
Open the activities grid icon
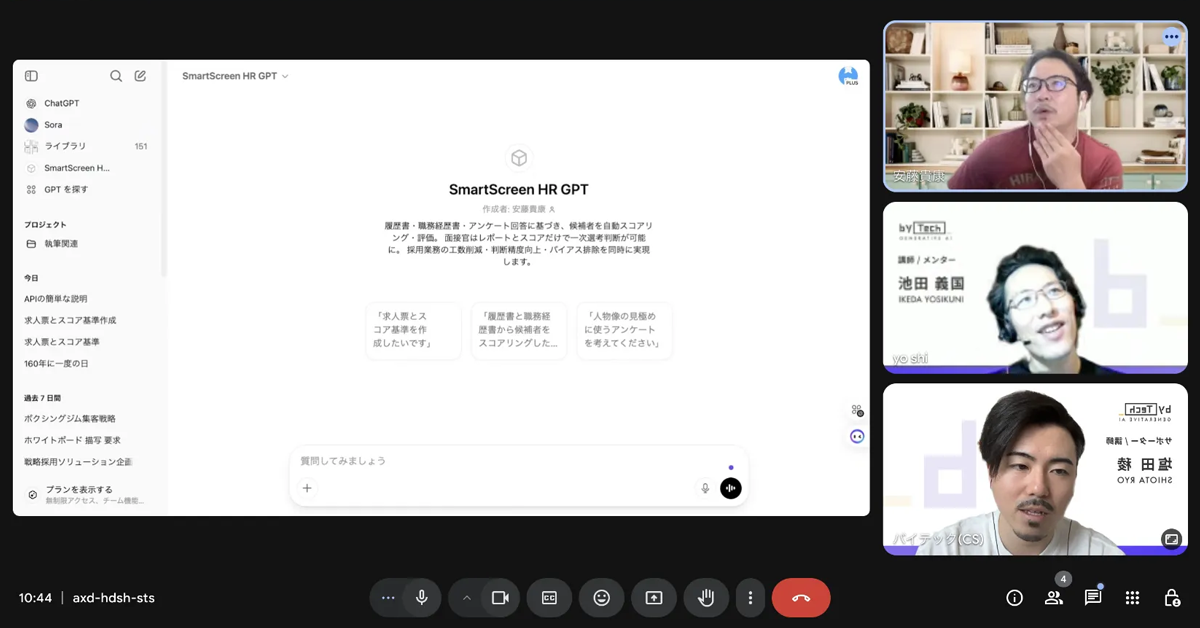[x=1132, y=598]
